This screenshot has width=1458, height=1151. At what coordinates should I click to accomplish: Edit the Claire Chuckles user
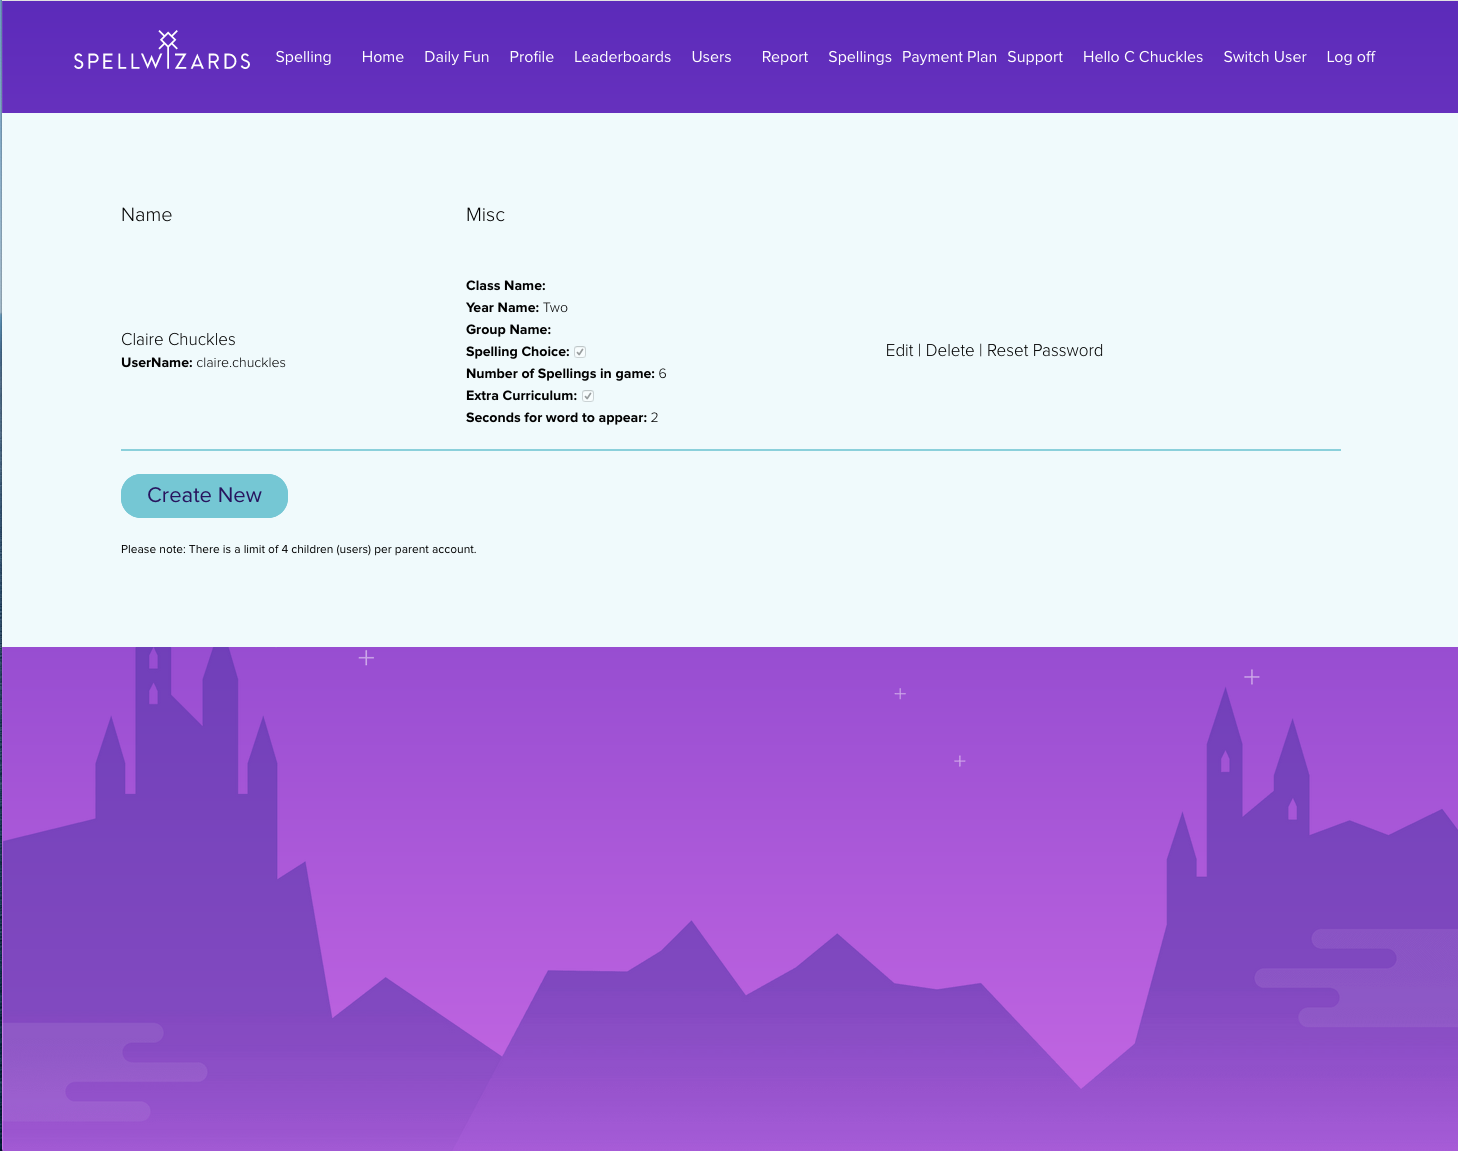coord(899,351)
